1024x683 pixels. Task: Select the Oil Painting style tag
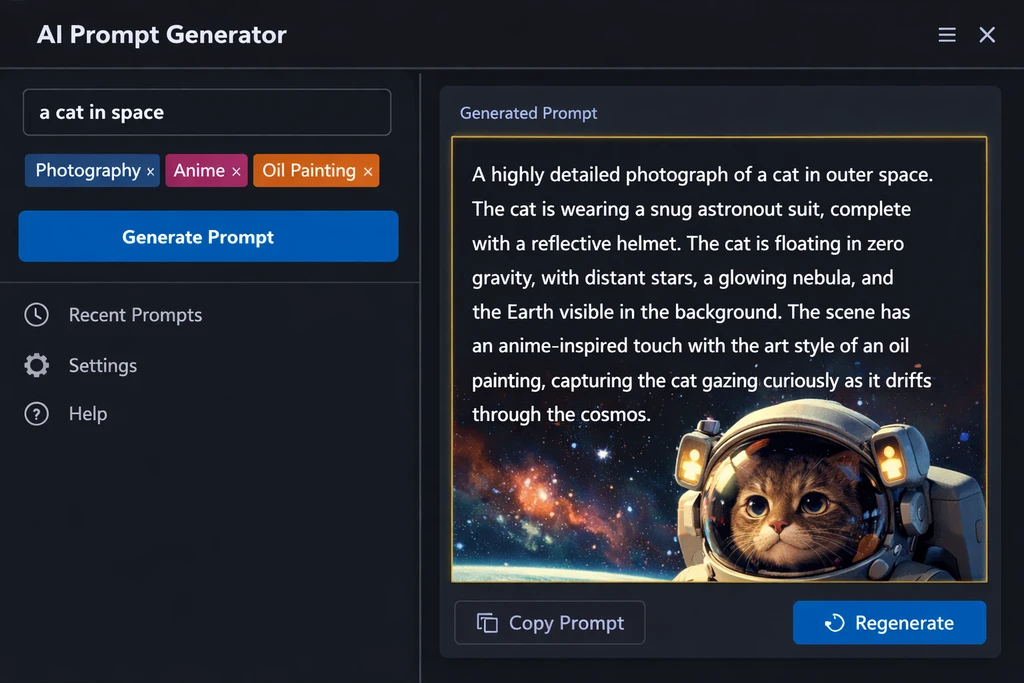click(308, 171)
